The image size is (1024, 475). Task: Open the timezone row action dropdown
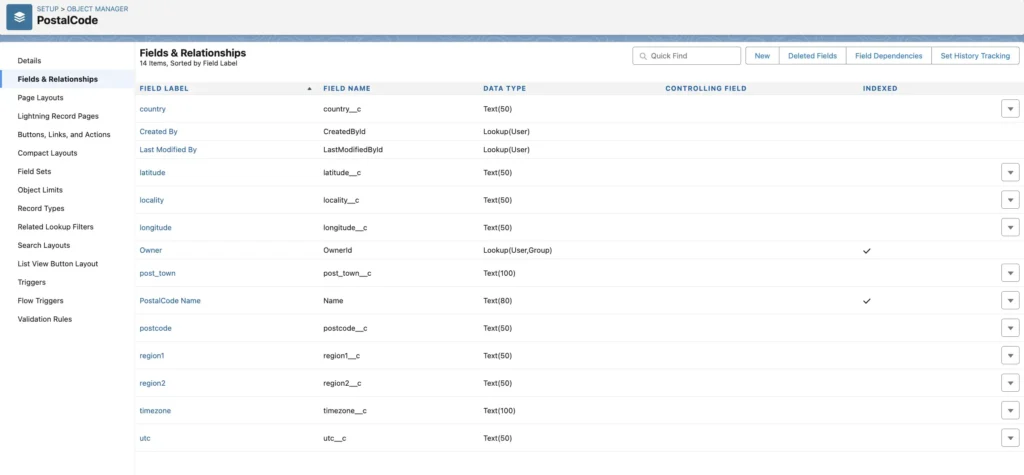1010,410
